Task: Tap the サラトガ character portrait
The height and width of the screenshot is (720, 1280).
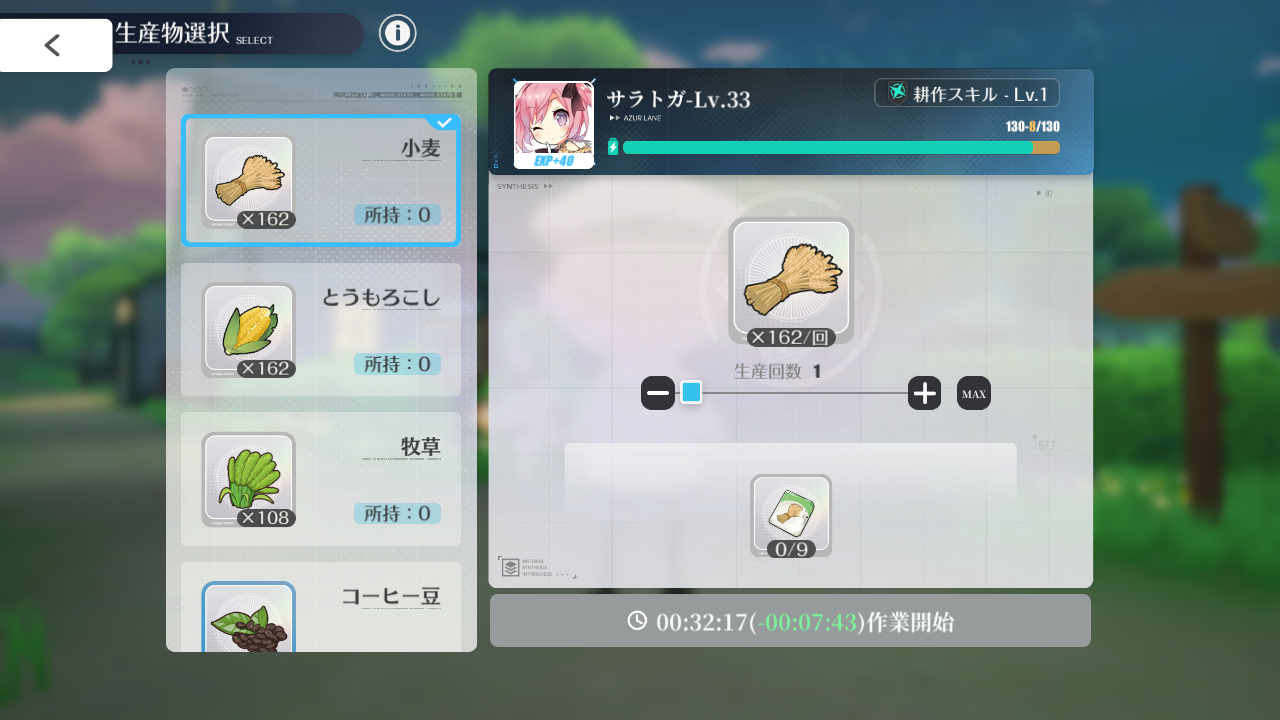Action: pyautogui.click(x=553, y=125)
